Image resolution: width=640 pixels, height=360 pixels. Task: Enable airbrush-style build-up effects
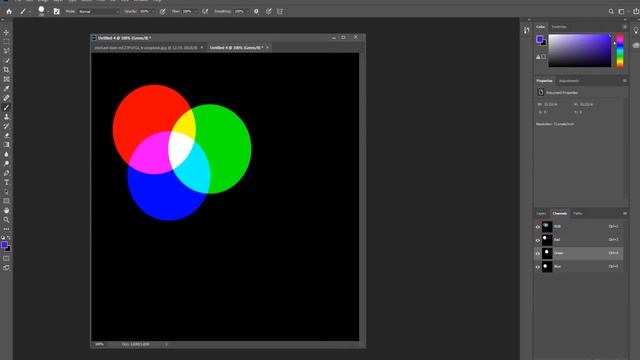[205, 11]
